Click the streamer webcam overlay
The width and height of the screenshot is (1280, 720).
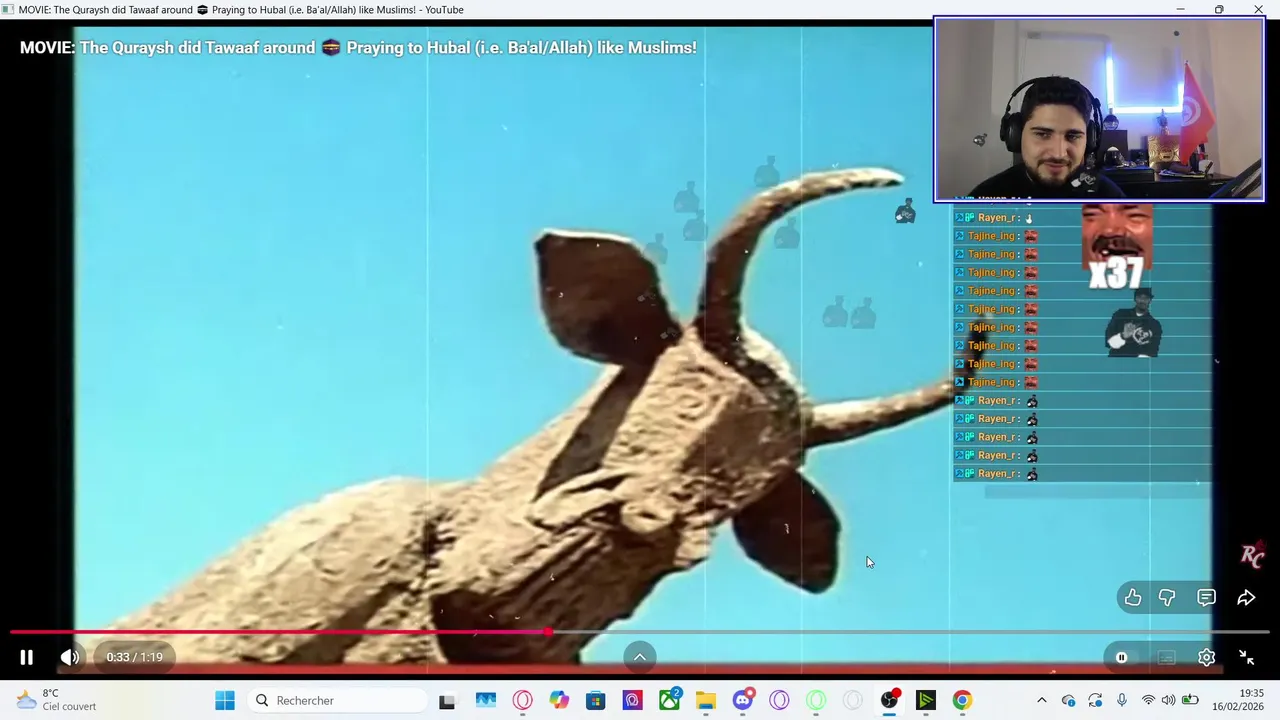(1099, 109)
